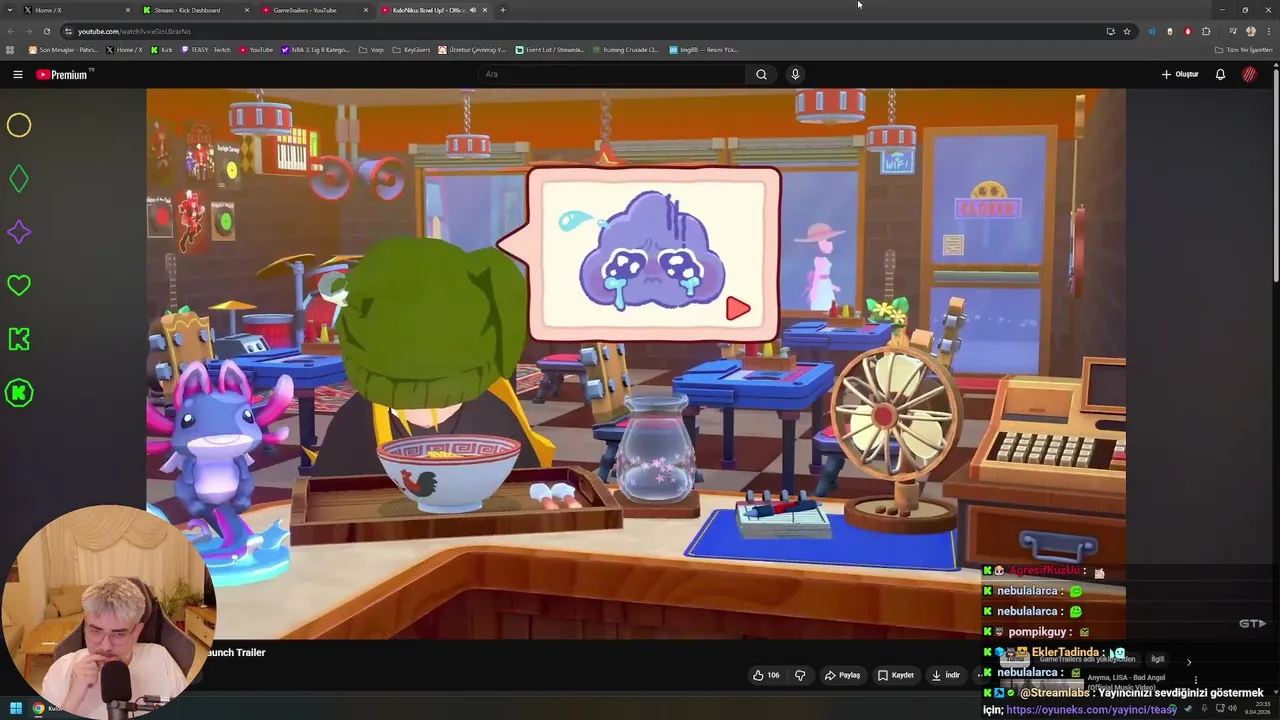1280x720 pixels.
Task: Click the video player frame
Action: coord(636,364)
